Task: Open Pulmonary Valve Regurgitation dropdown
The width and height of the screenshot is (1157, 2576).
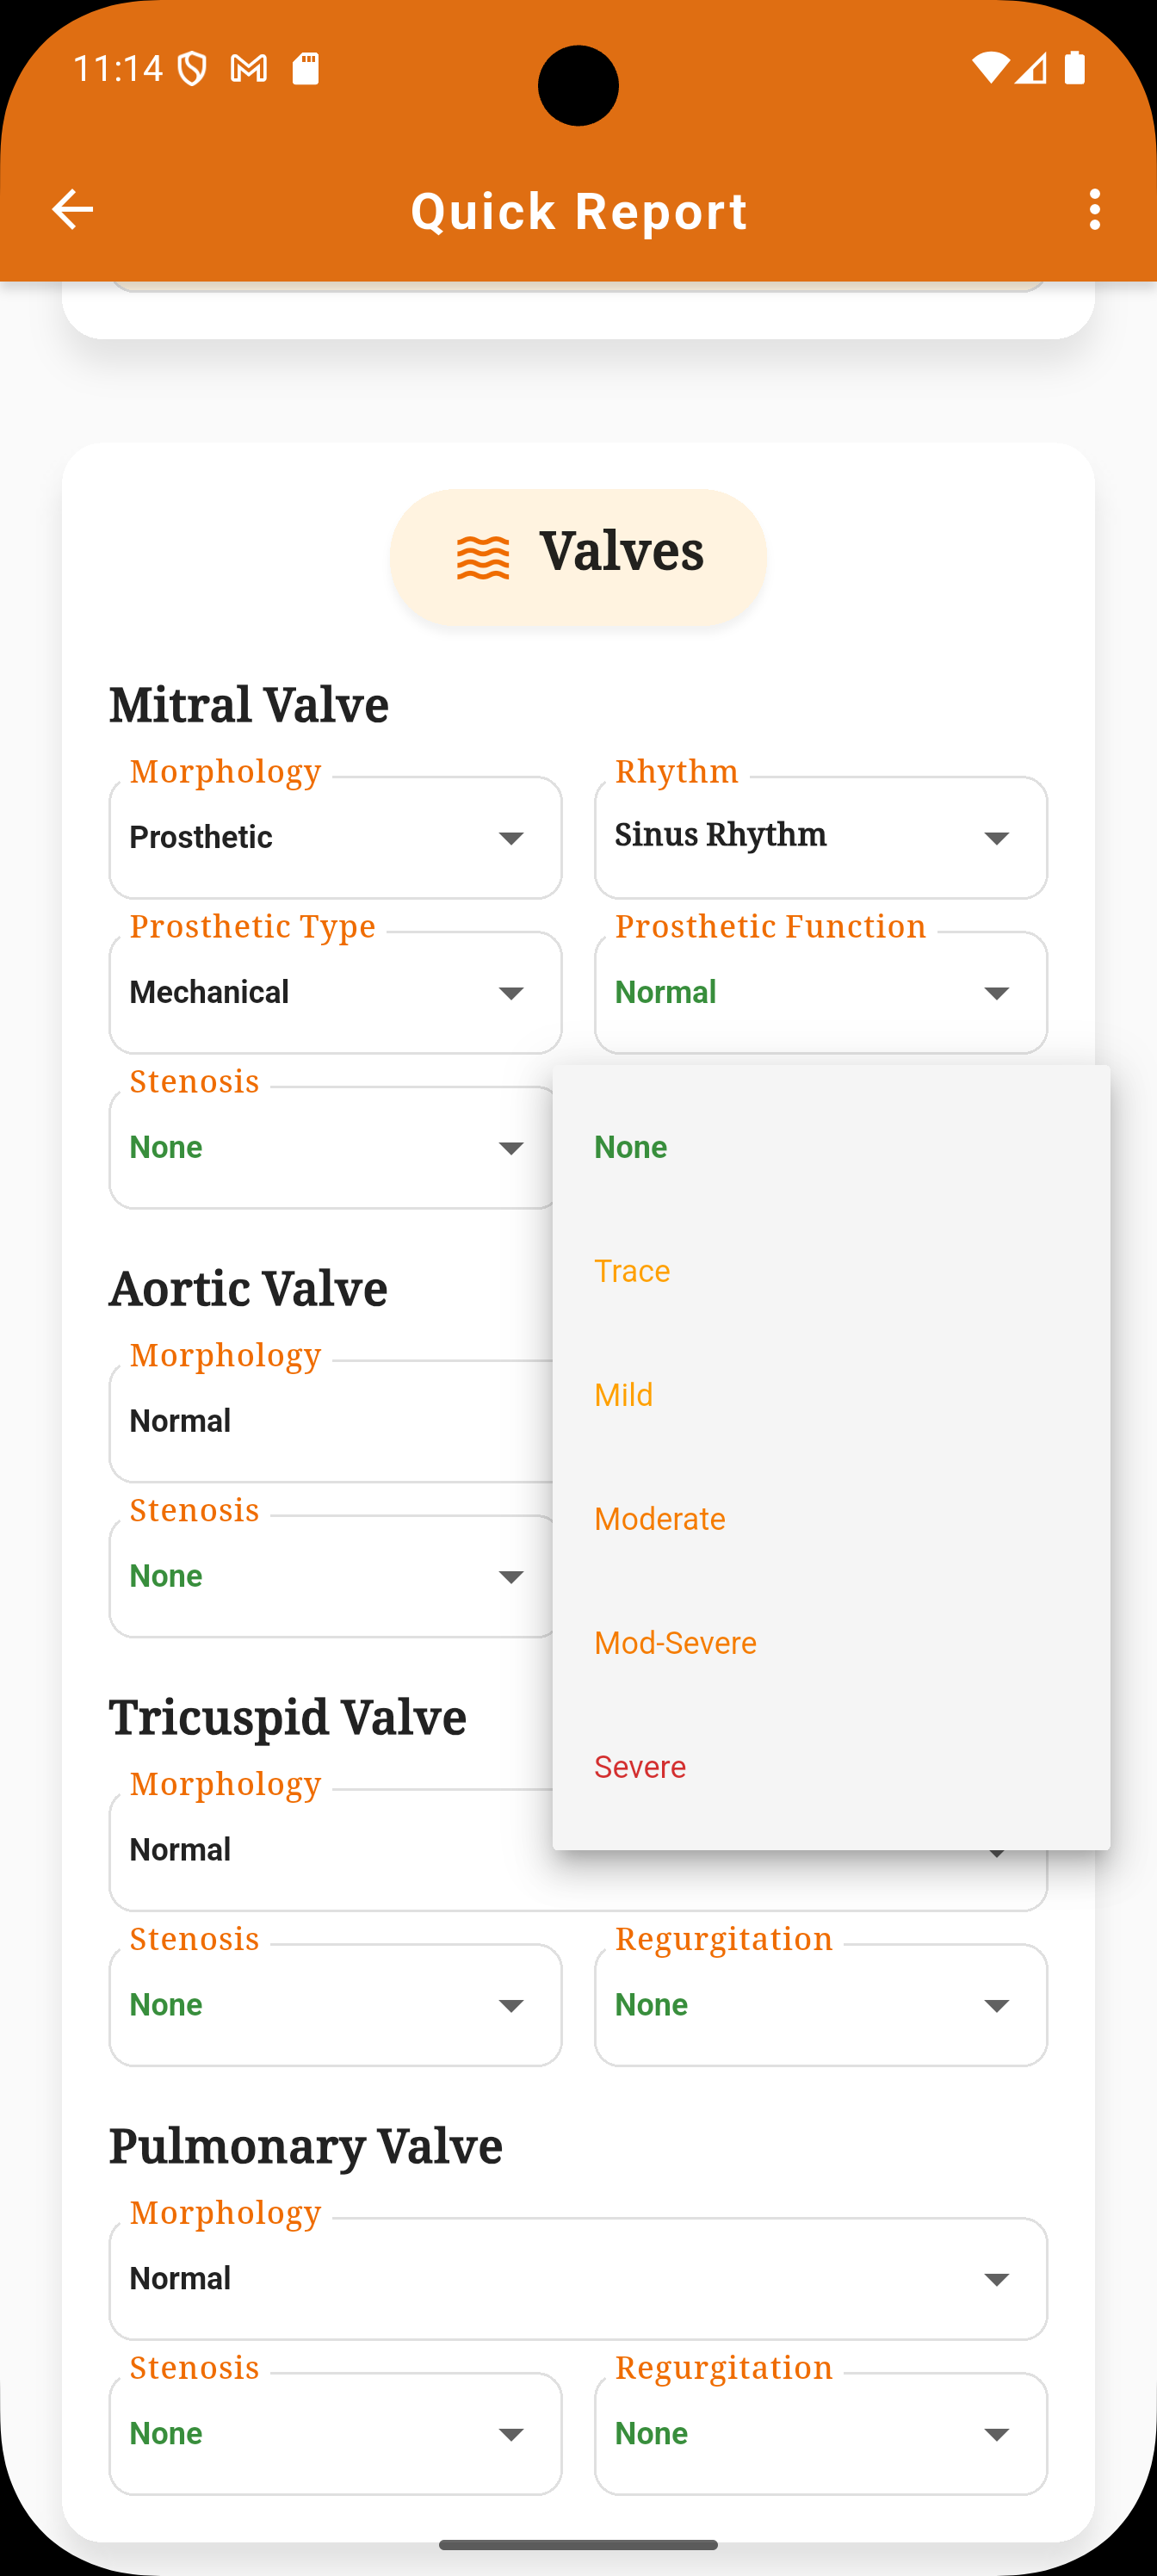Action: (821, 2434)
